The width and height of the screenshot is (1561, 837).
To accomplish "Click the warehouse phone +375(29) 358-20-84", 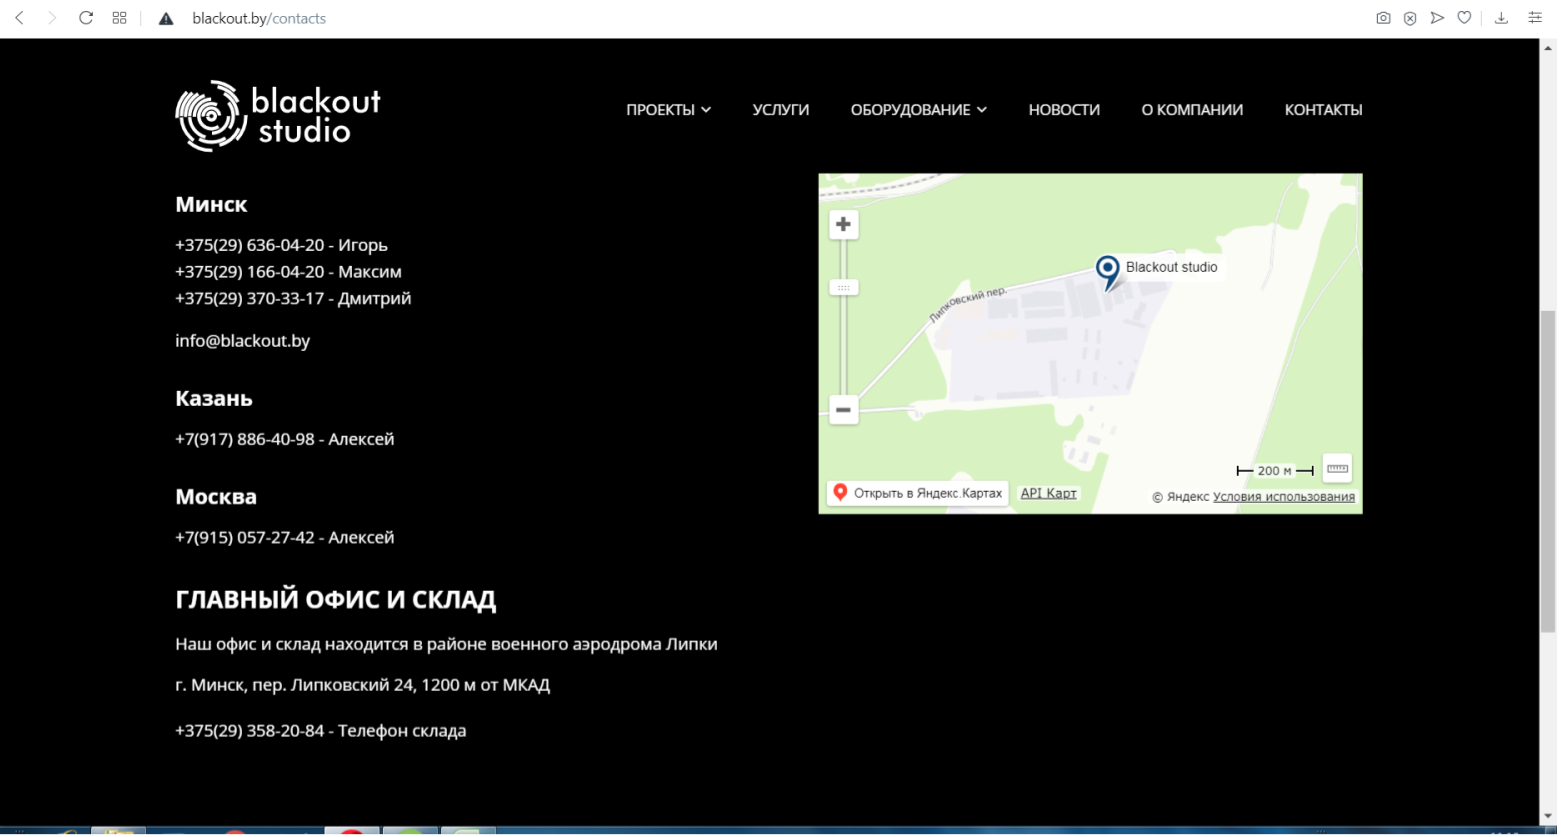I will pos(250,731).
